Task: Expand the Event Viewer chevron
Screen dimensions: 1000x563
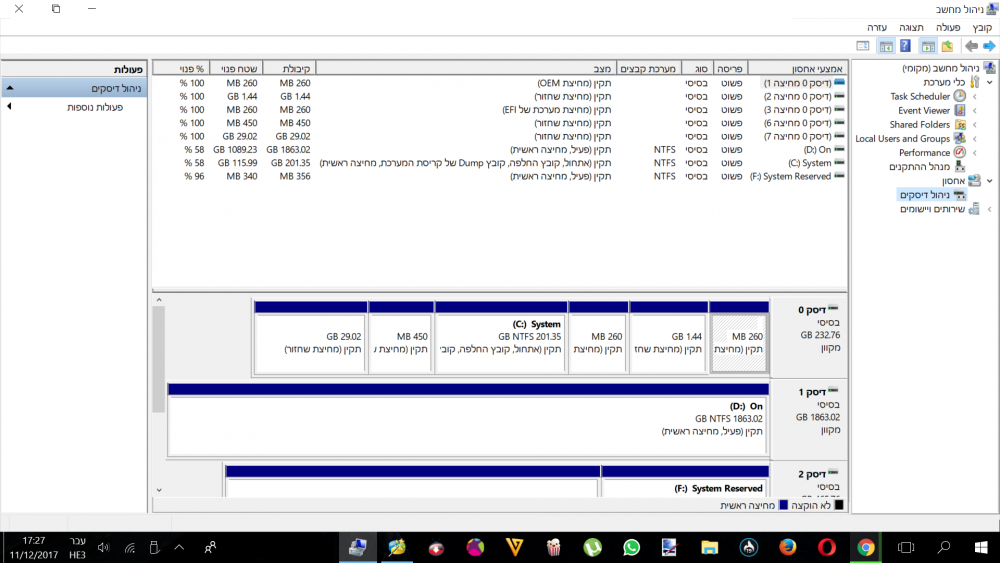Action: pos(974,110)
